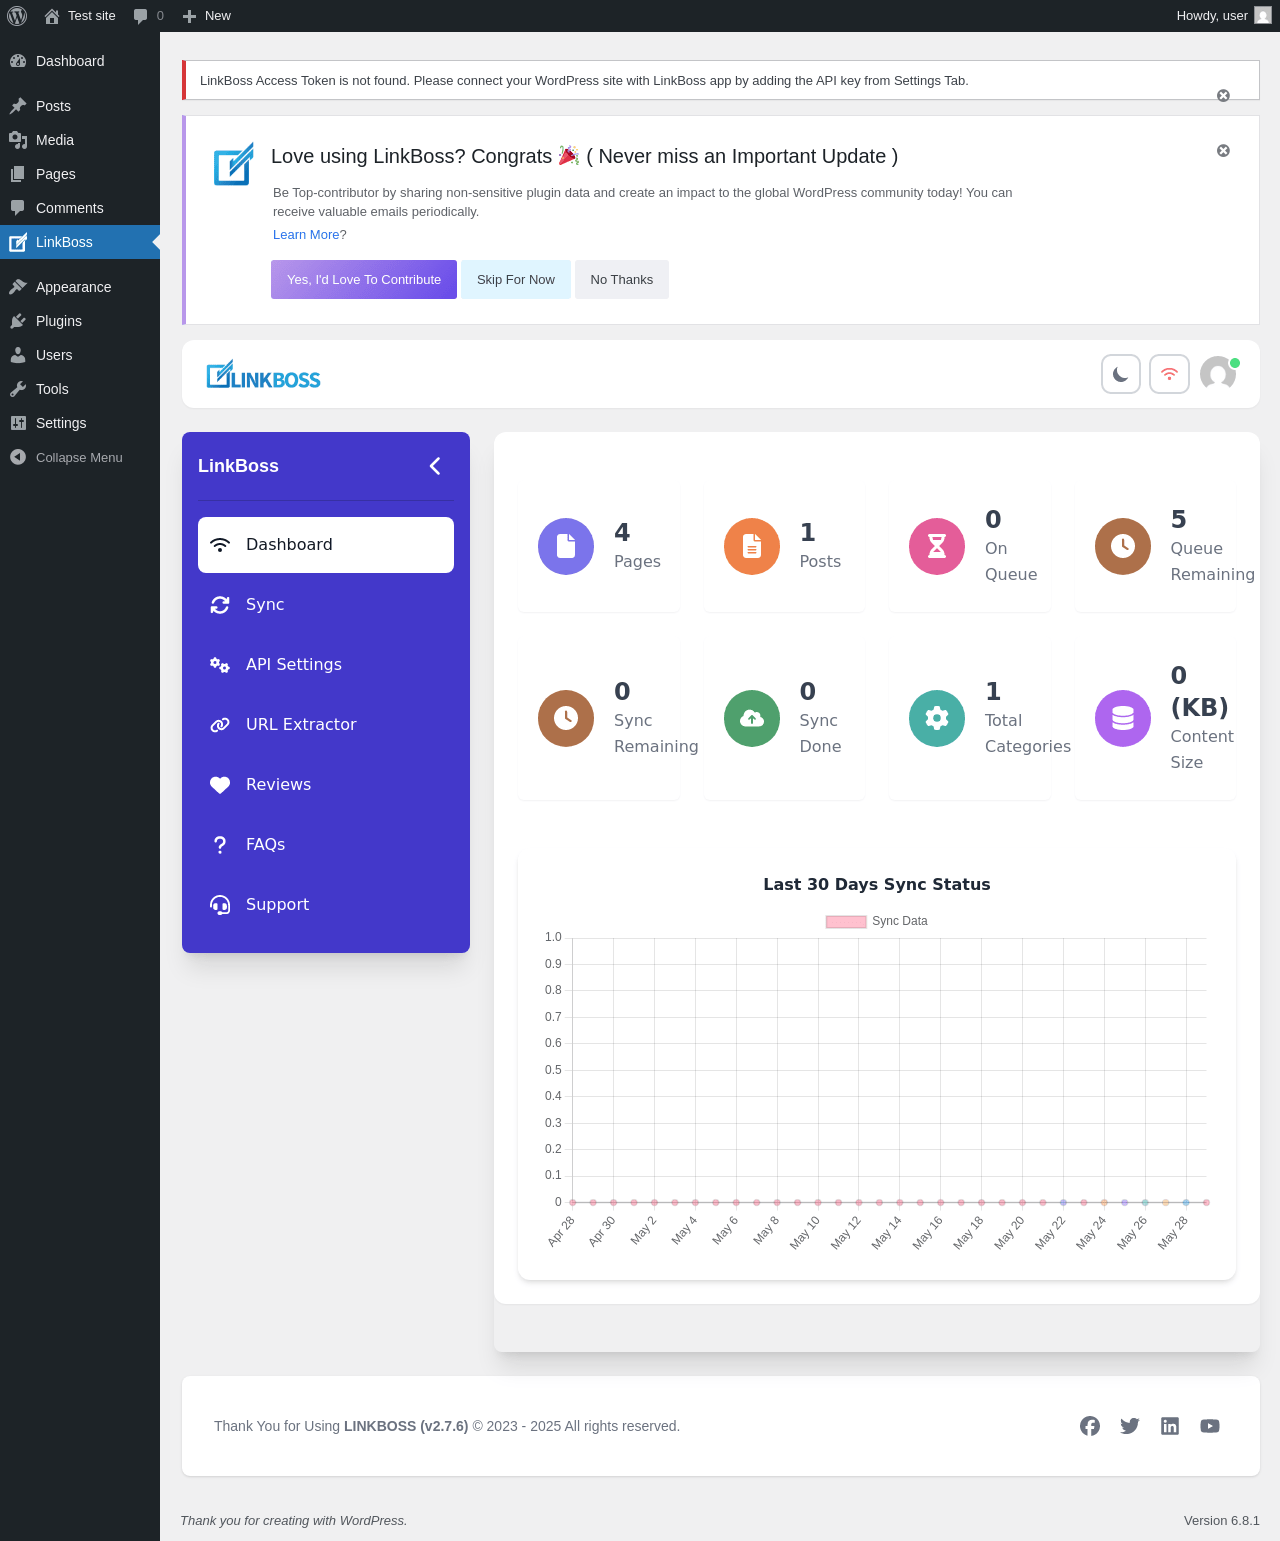Click the Apr 28 chart data point
Image resolution: width=1280 pixels, height=1541 pixels.
click(x=573, y=1203)
